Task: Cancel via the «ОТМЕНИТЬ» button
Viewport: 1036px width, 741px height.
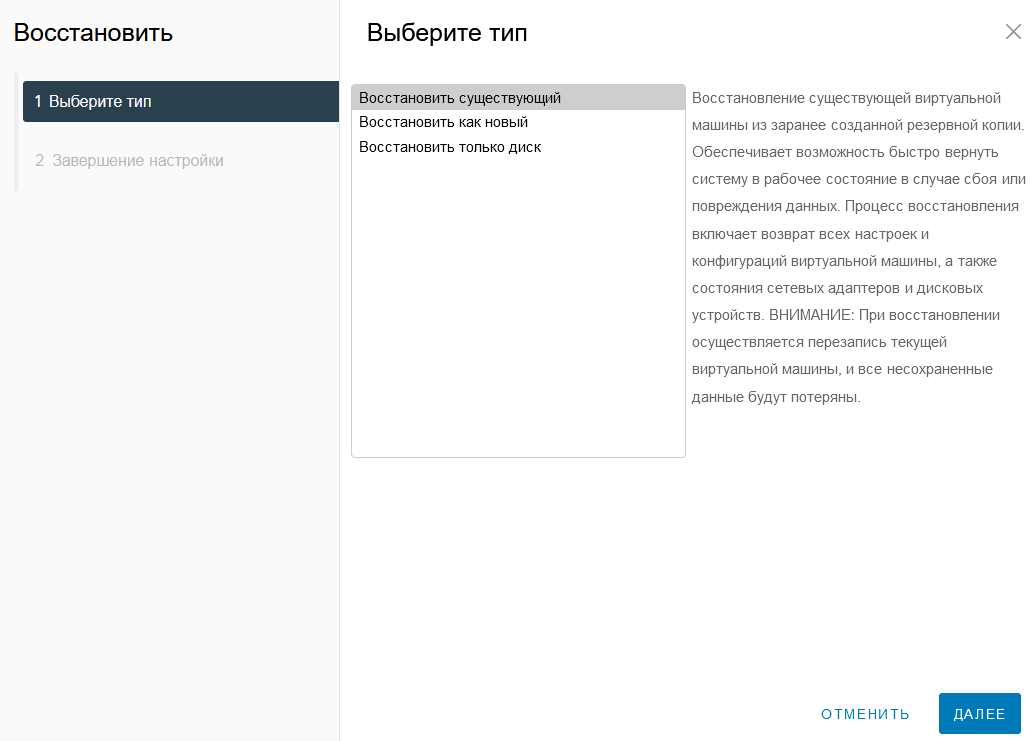Action: [865, 714]
